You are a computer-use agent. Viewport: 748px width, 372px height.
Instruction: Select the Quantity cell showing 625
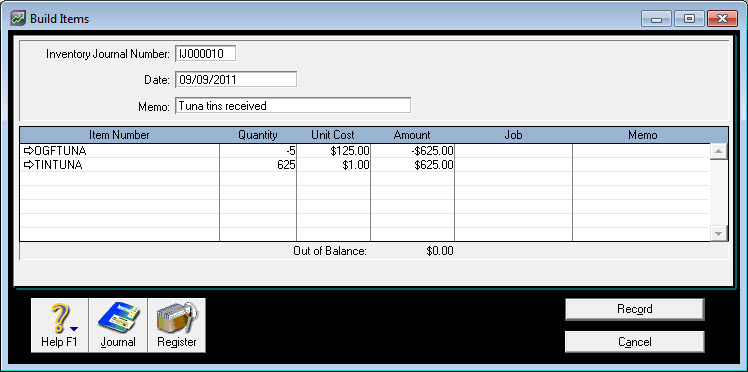pyautogui.click(x=258, y=165)
